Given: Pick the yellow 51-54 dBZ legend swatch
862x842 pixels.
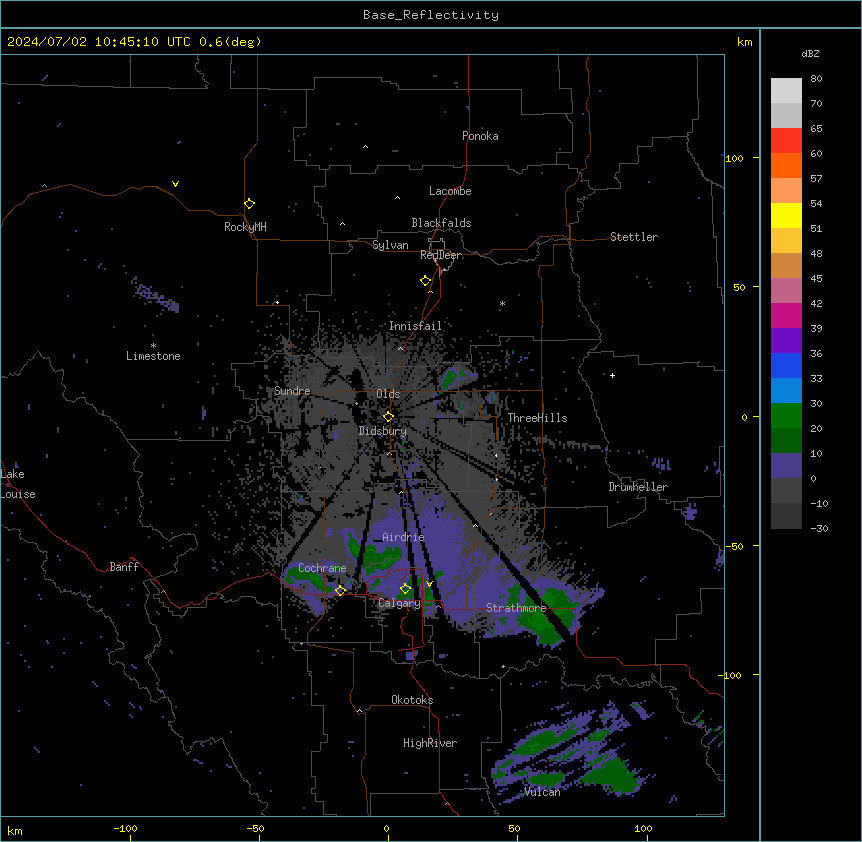Looking at the screenshot, I should (786, 215).
